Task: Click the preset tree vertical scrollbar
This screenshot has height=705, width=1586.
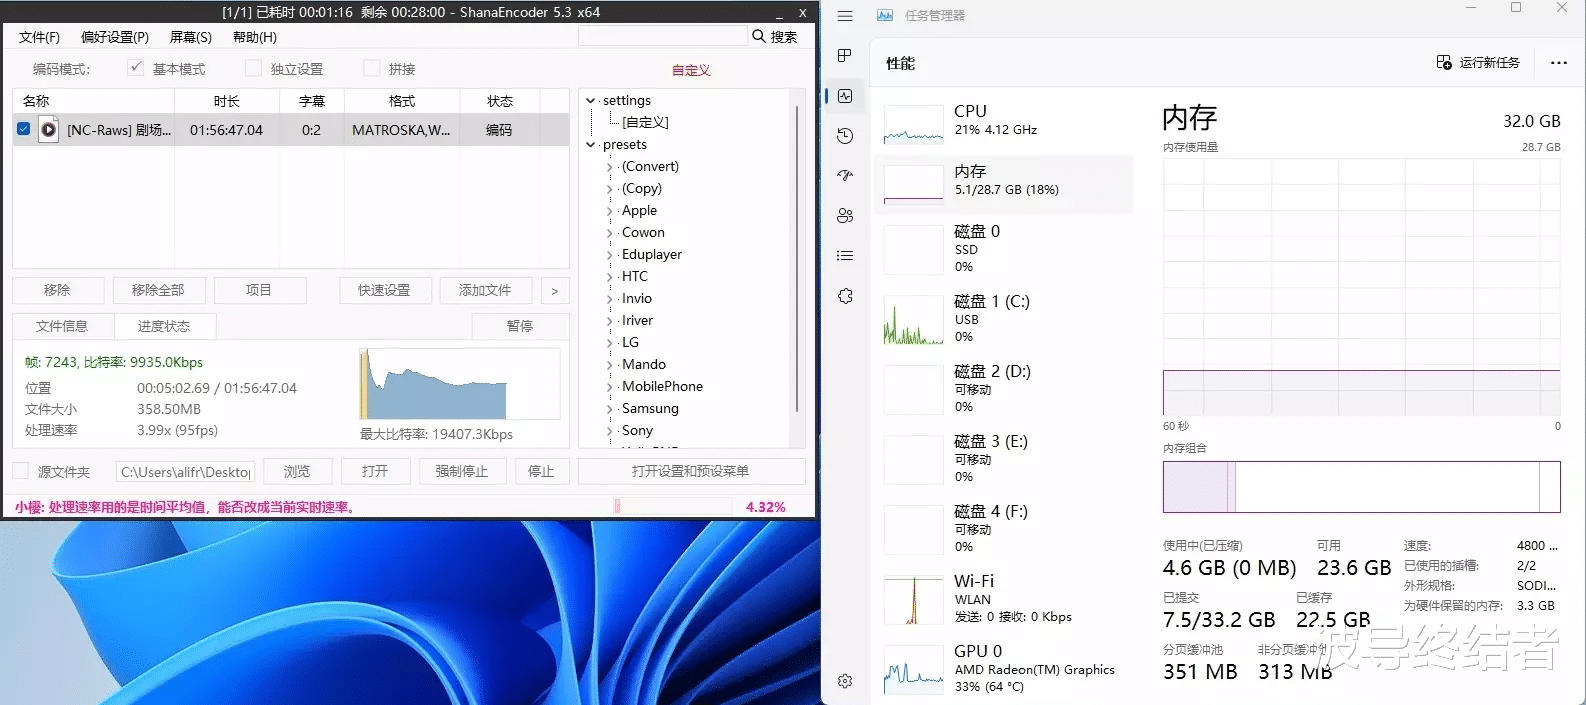Action: 797,260
